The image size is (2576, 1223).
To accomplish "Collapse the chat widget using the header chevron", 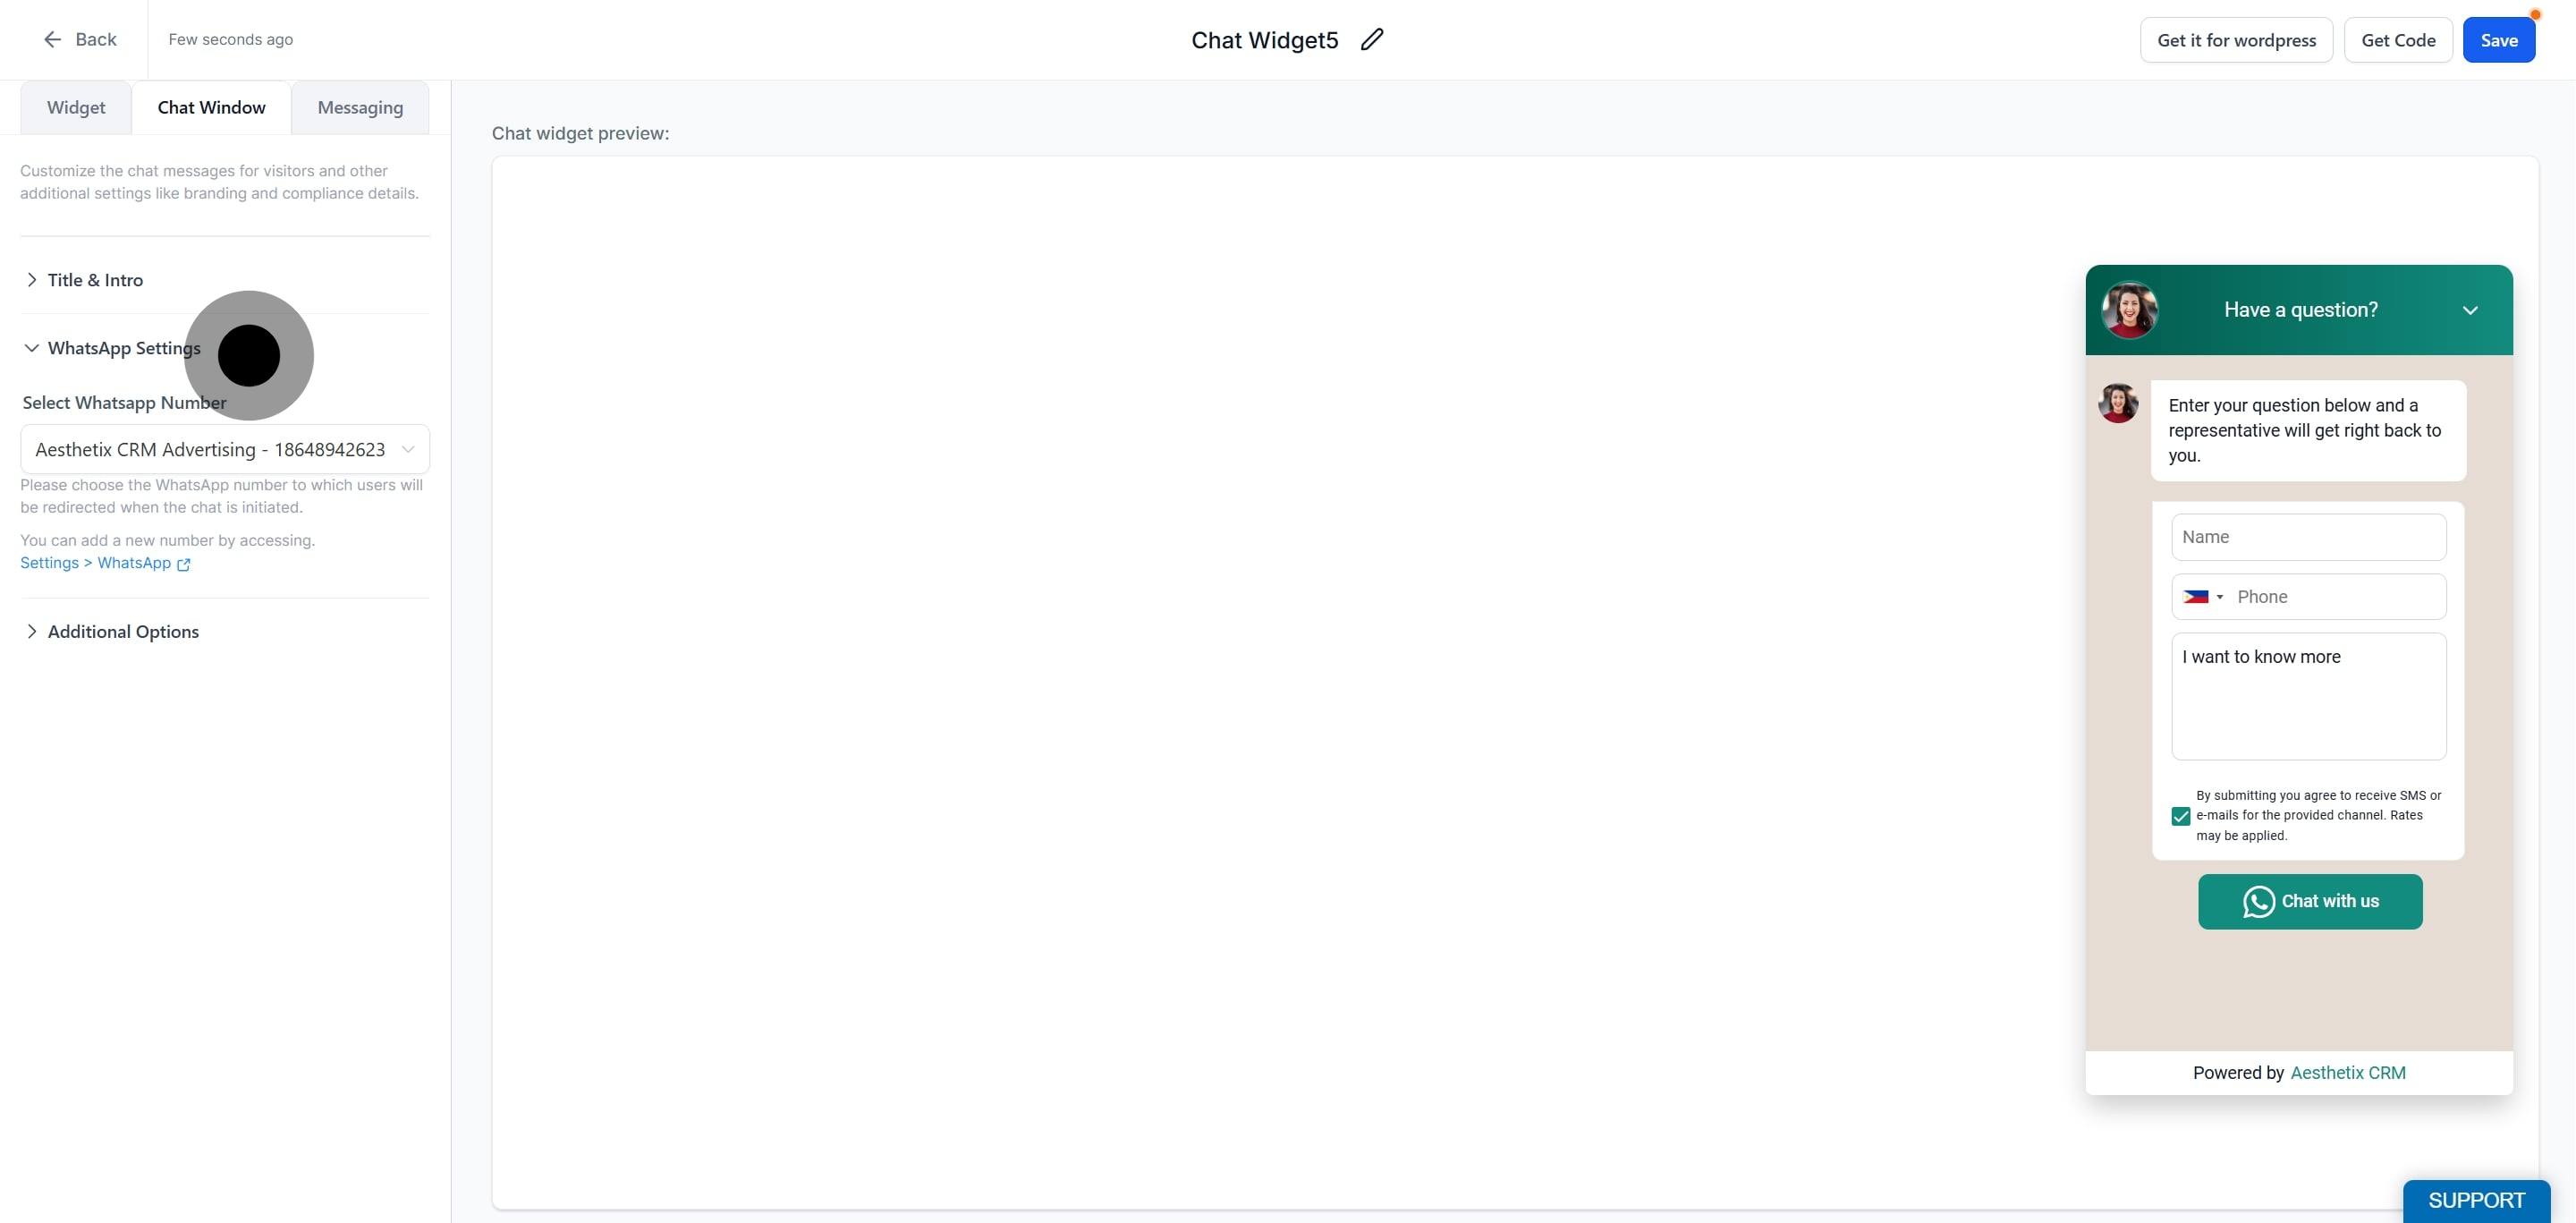I will click(x=2470, y=310).
